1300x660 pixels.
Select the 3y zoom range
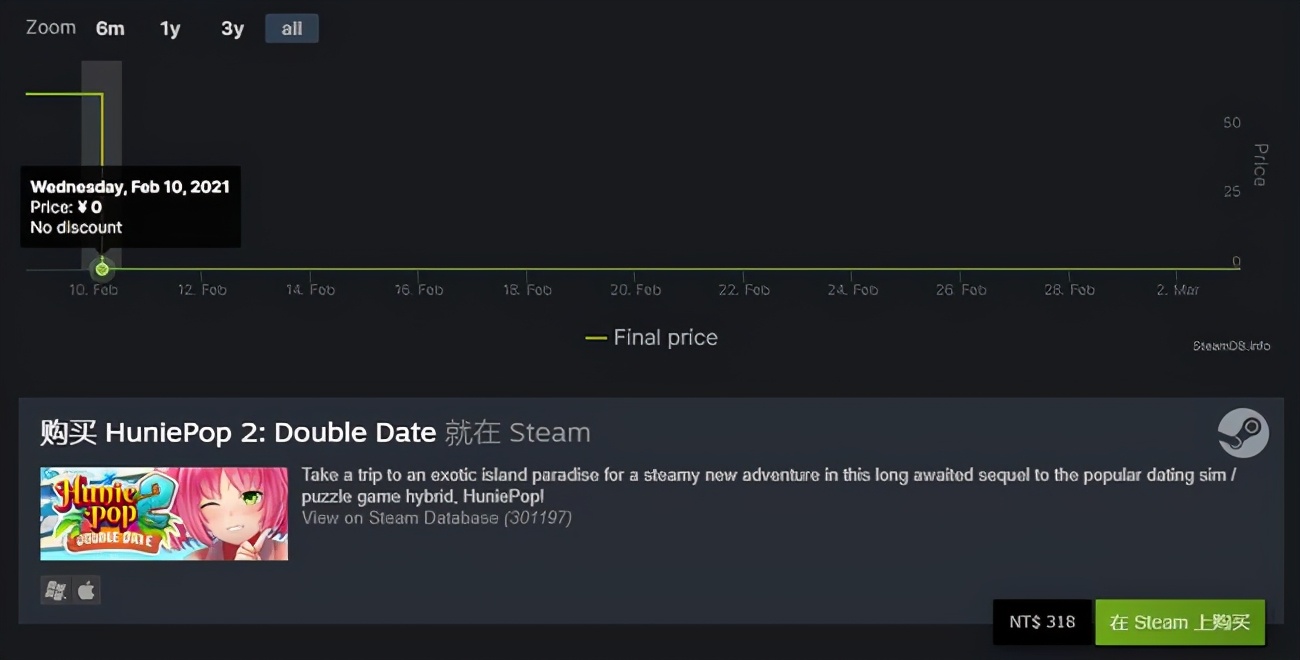coord(231,28)
